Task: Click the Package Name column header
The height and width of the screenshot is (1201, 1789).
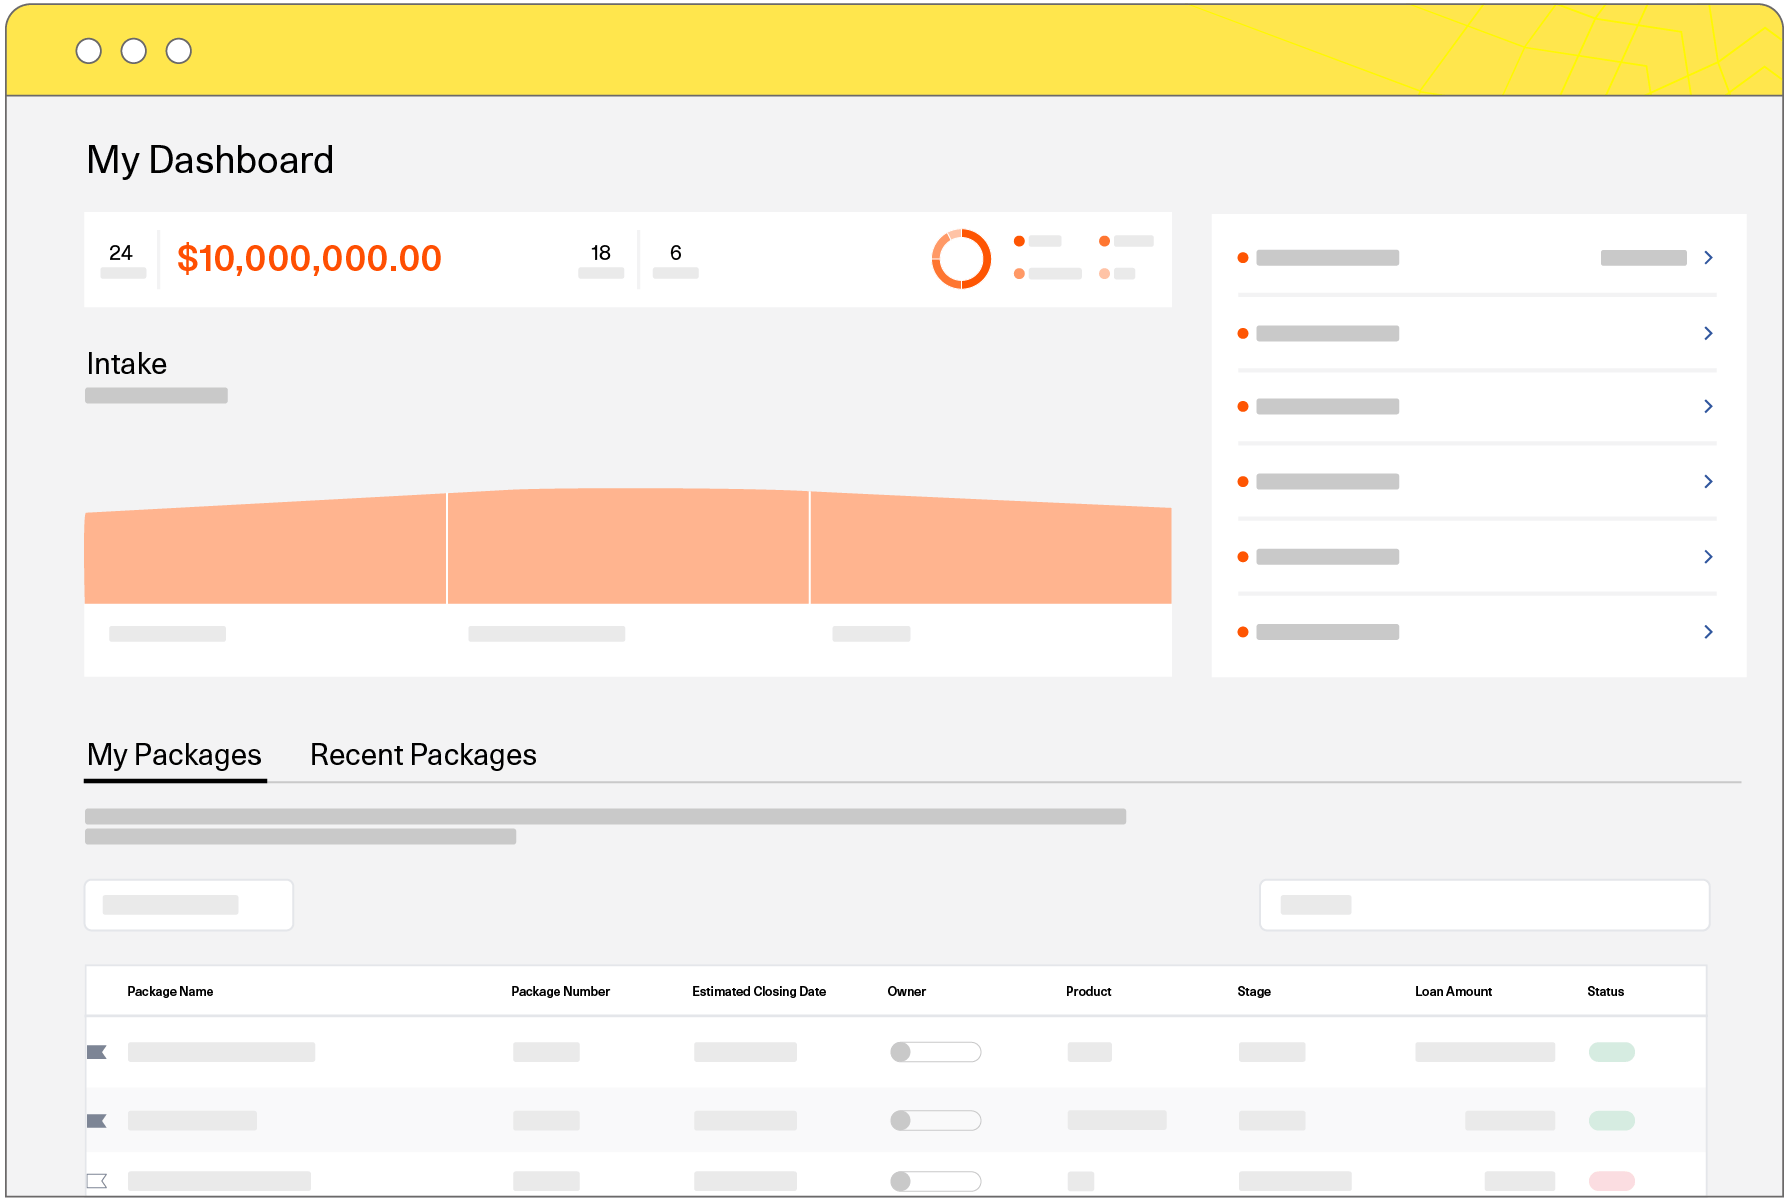Action: [x=170, y=992]
